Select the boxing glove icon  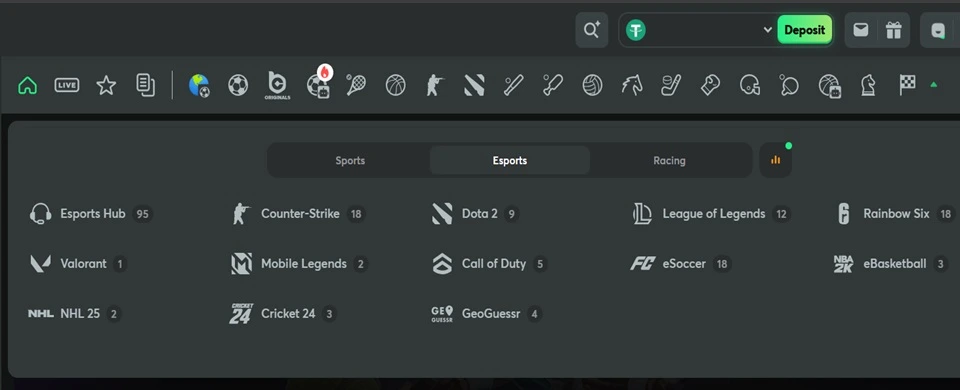tap(710, 85)
